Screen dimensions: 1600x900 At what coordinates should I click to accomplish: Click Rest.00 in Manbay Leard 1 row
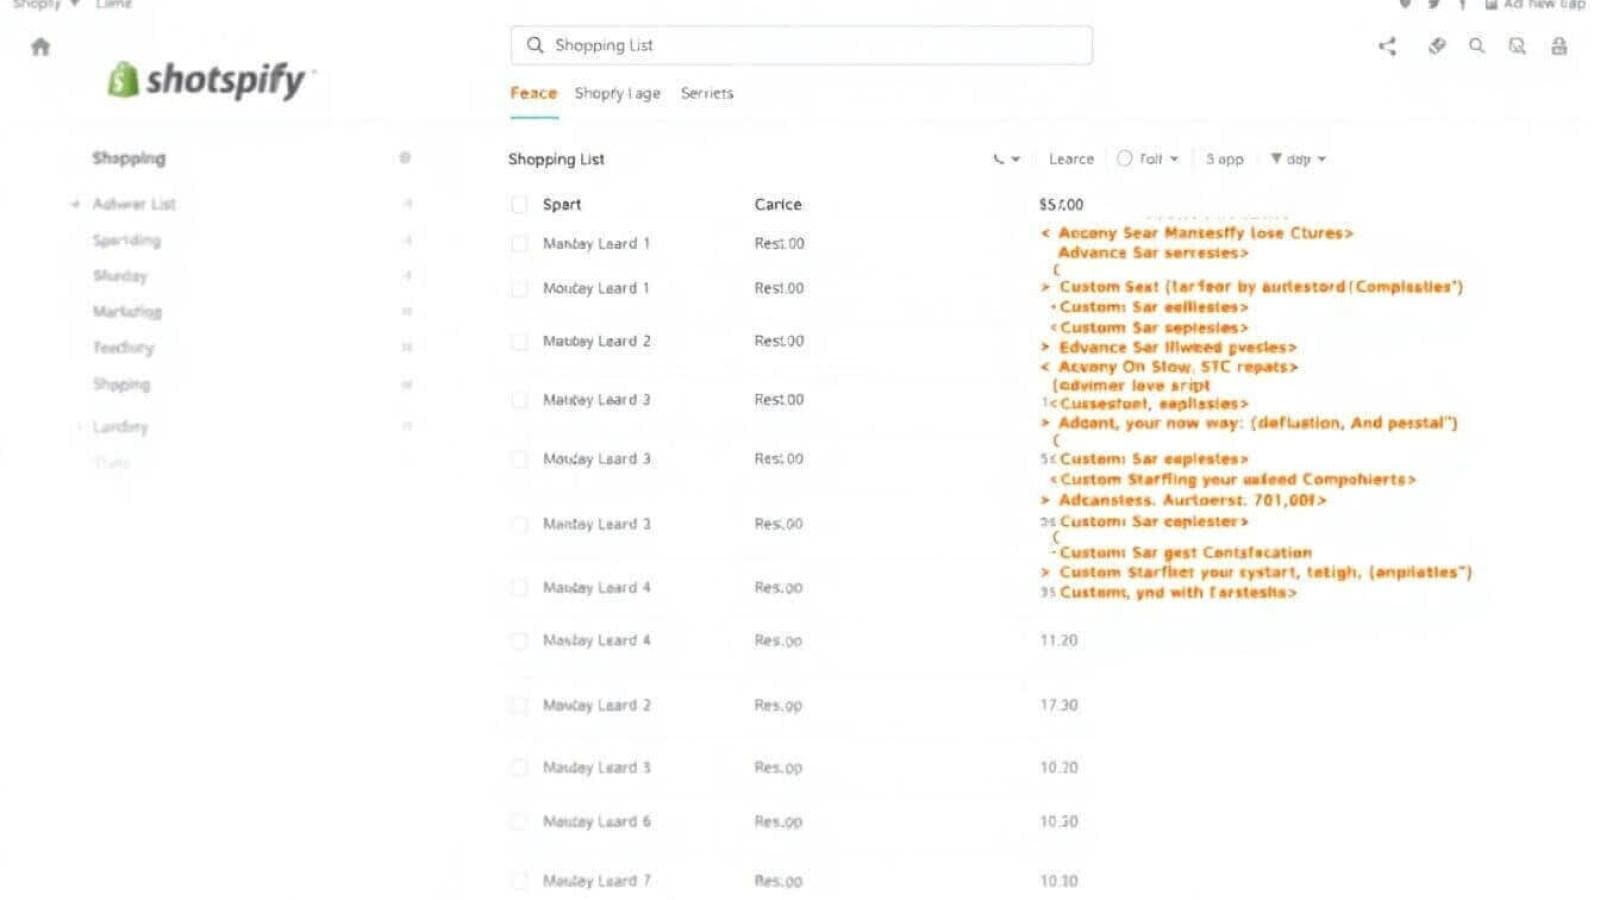coord(779,243)
